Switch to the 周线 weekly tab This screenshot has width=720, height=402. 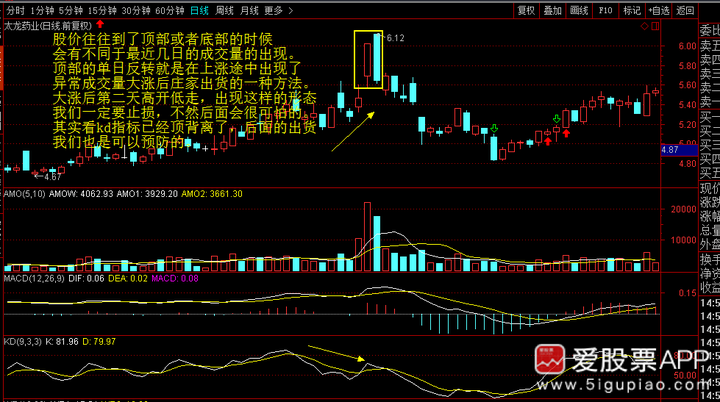(x=225, y=11)
